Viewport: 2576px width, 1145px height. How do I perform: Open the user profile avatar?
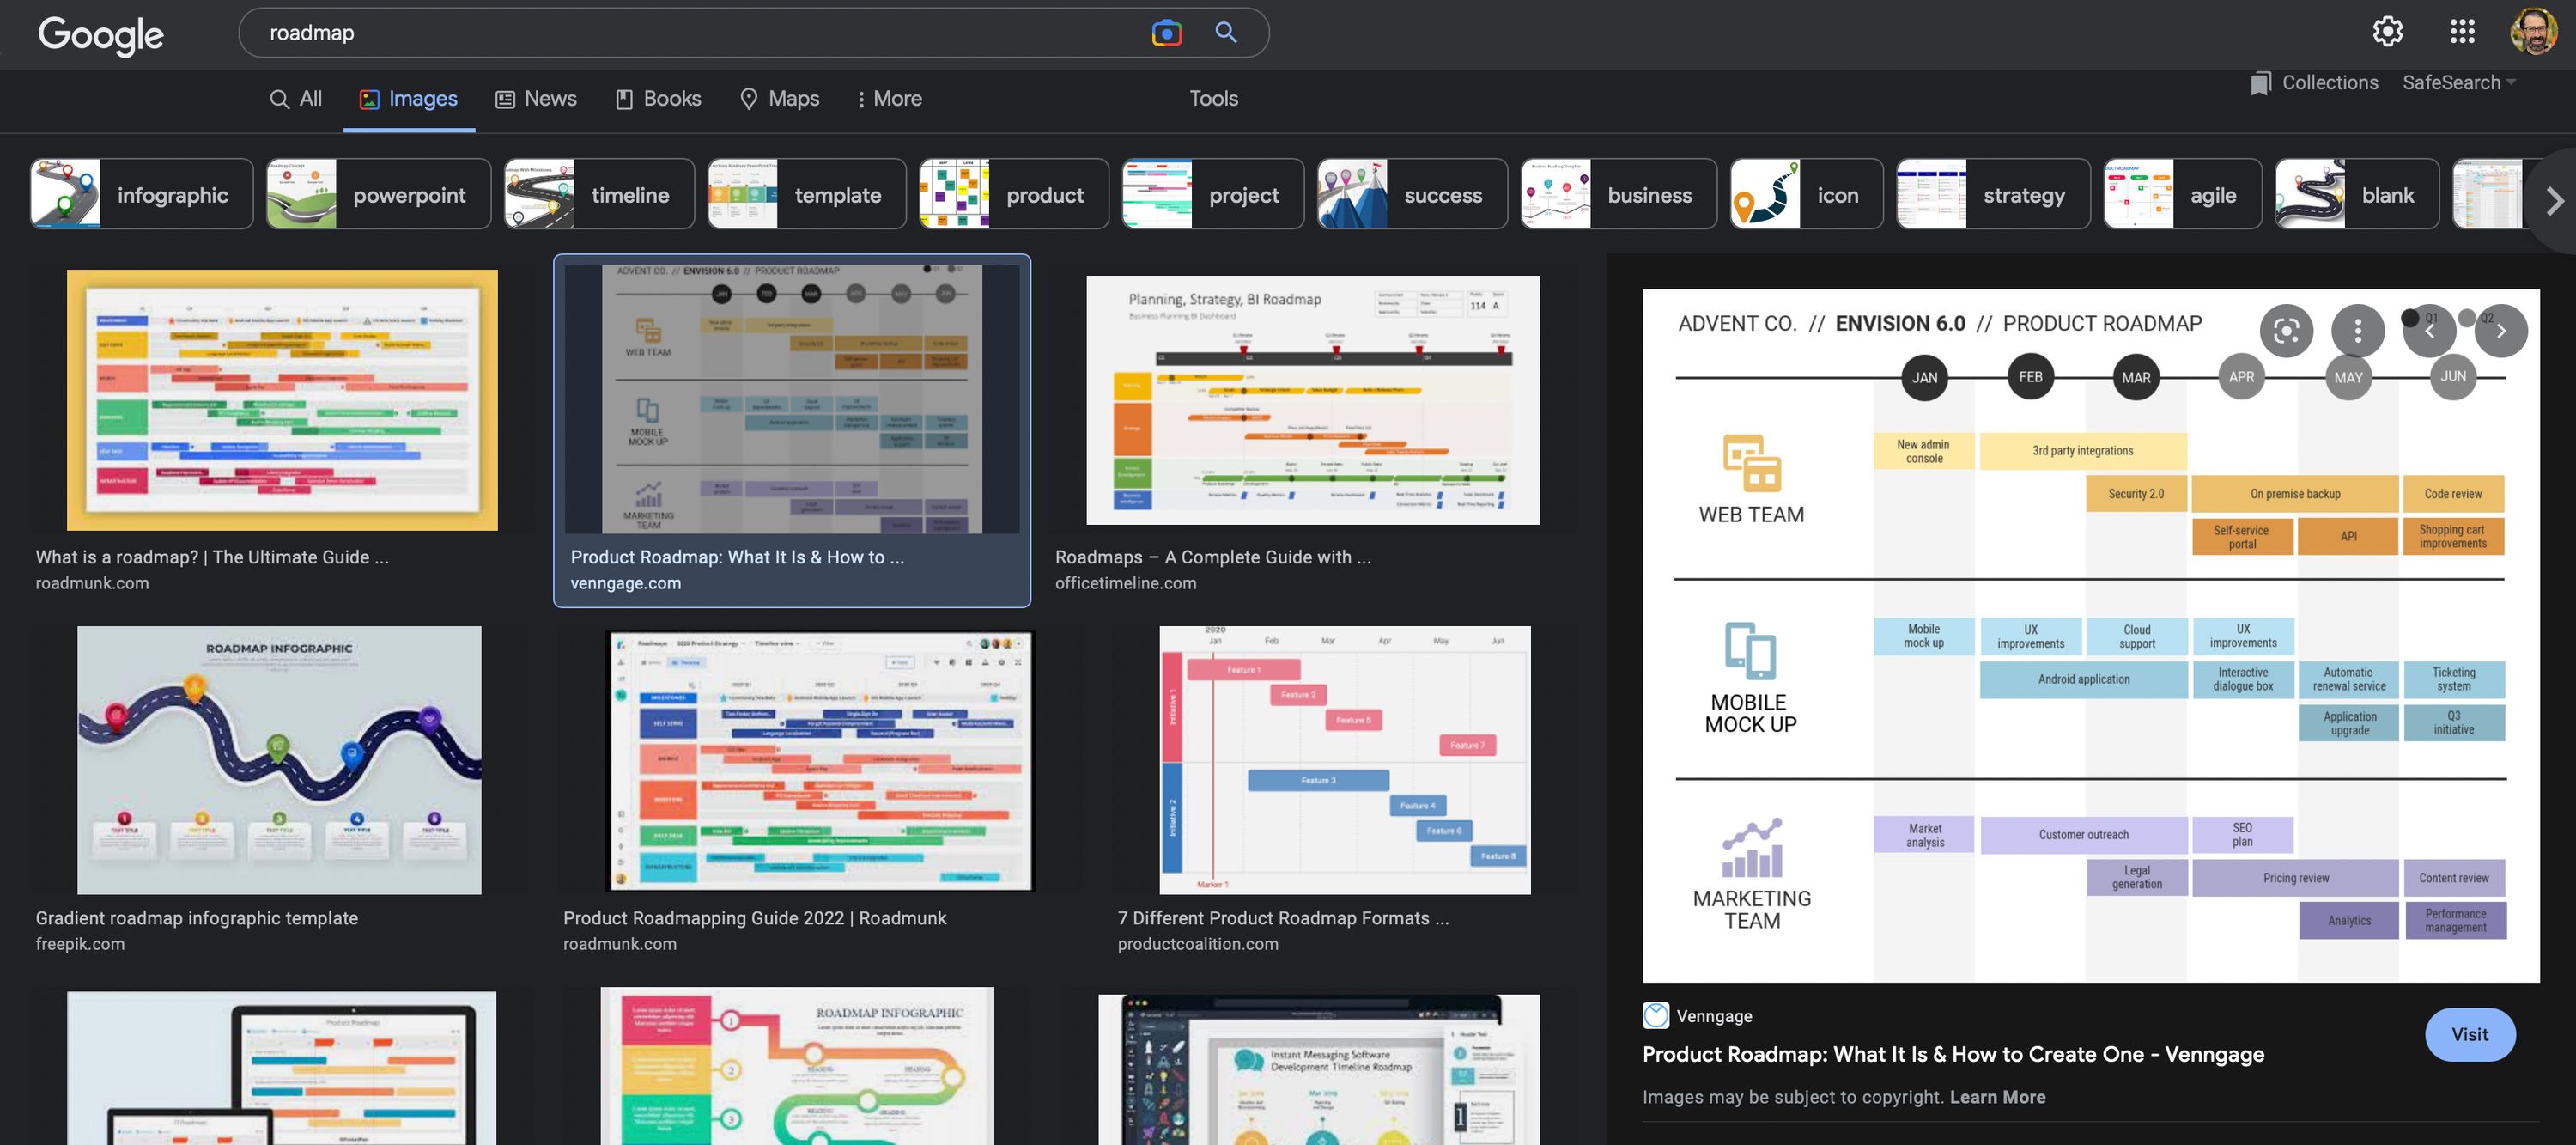point(2533,31)
